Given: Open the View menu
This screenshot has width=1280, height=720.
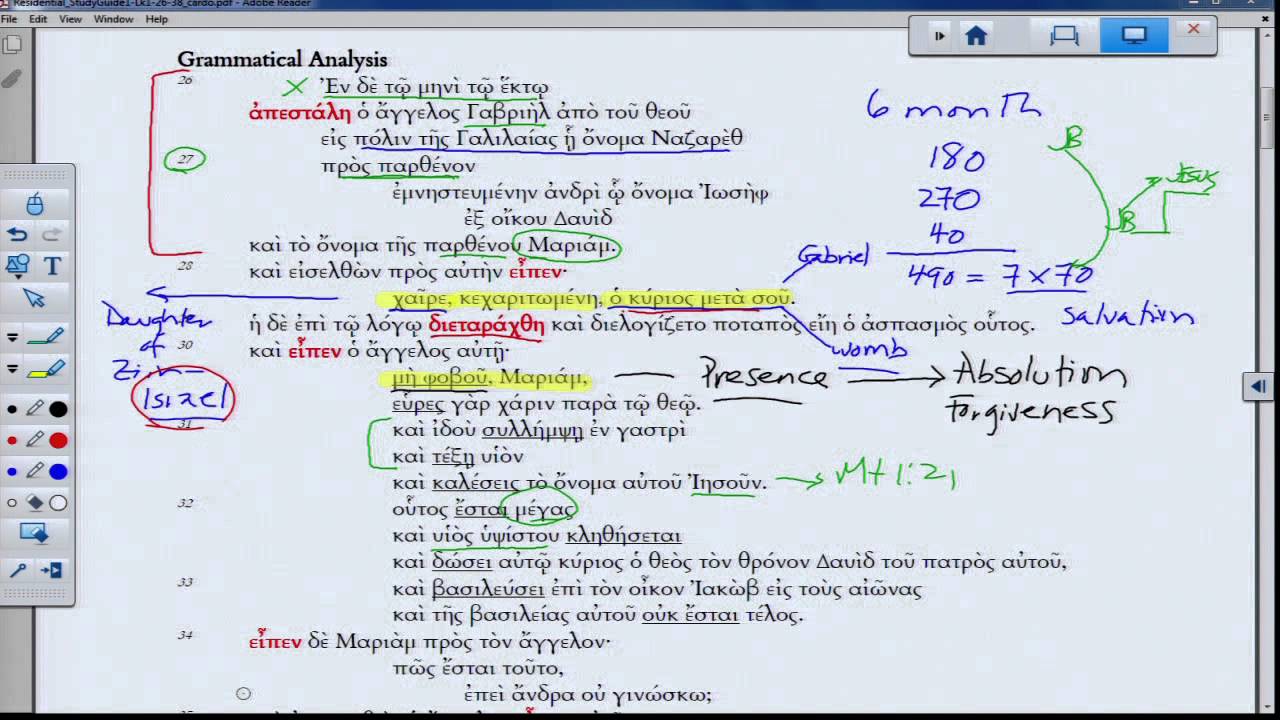Looking at the screenshot, I should coord(70,19).
